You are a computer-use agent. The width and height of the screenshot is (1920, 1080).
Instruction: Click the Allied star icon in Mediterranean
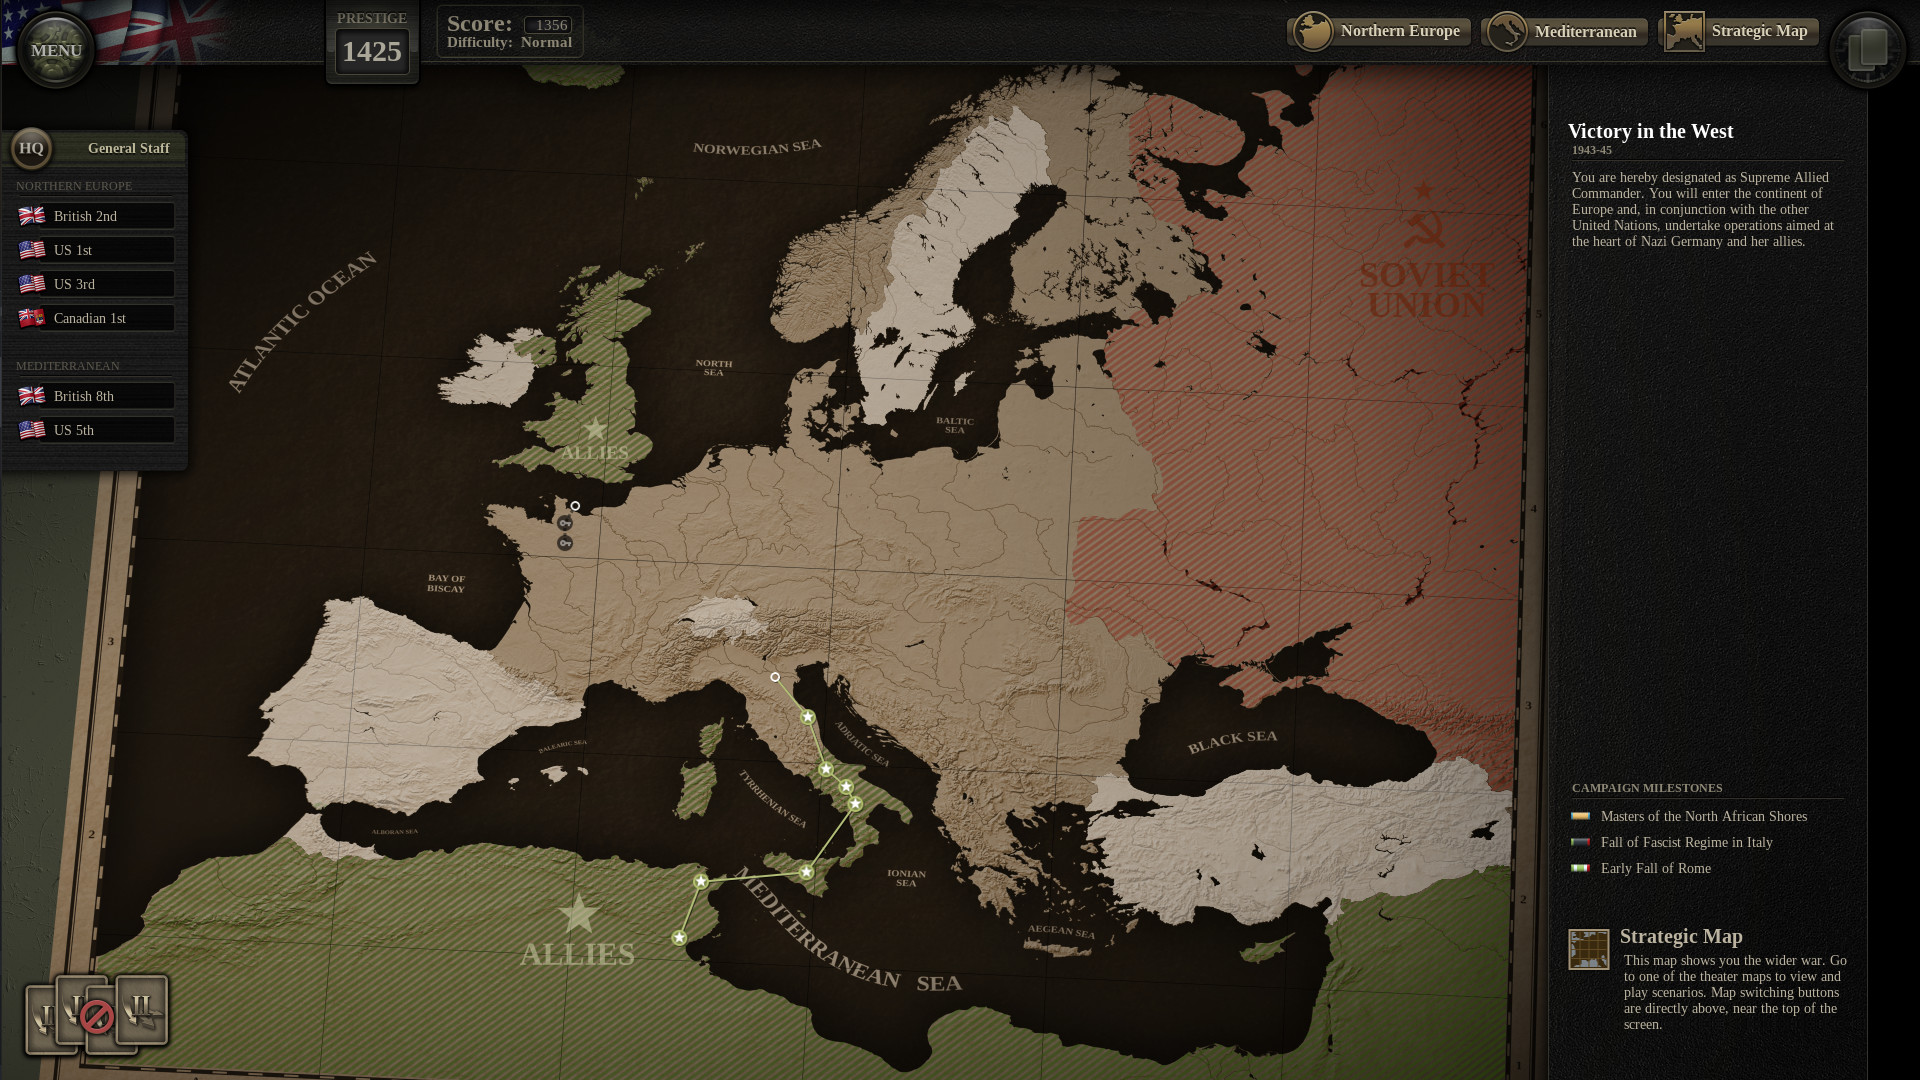click(x=576, y=915)
